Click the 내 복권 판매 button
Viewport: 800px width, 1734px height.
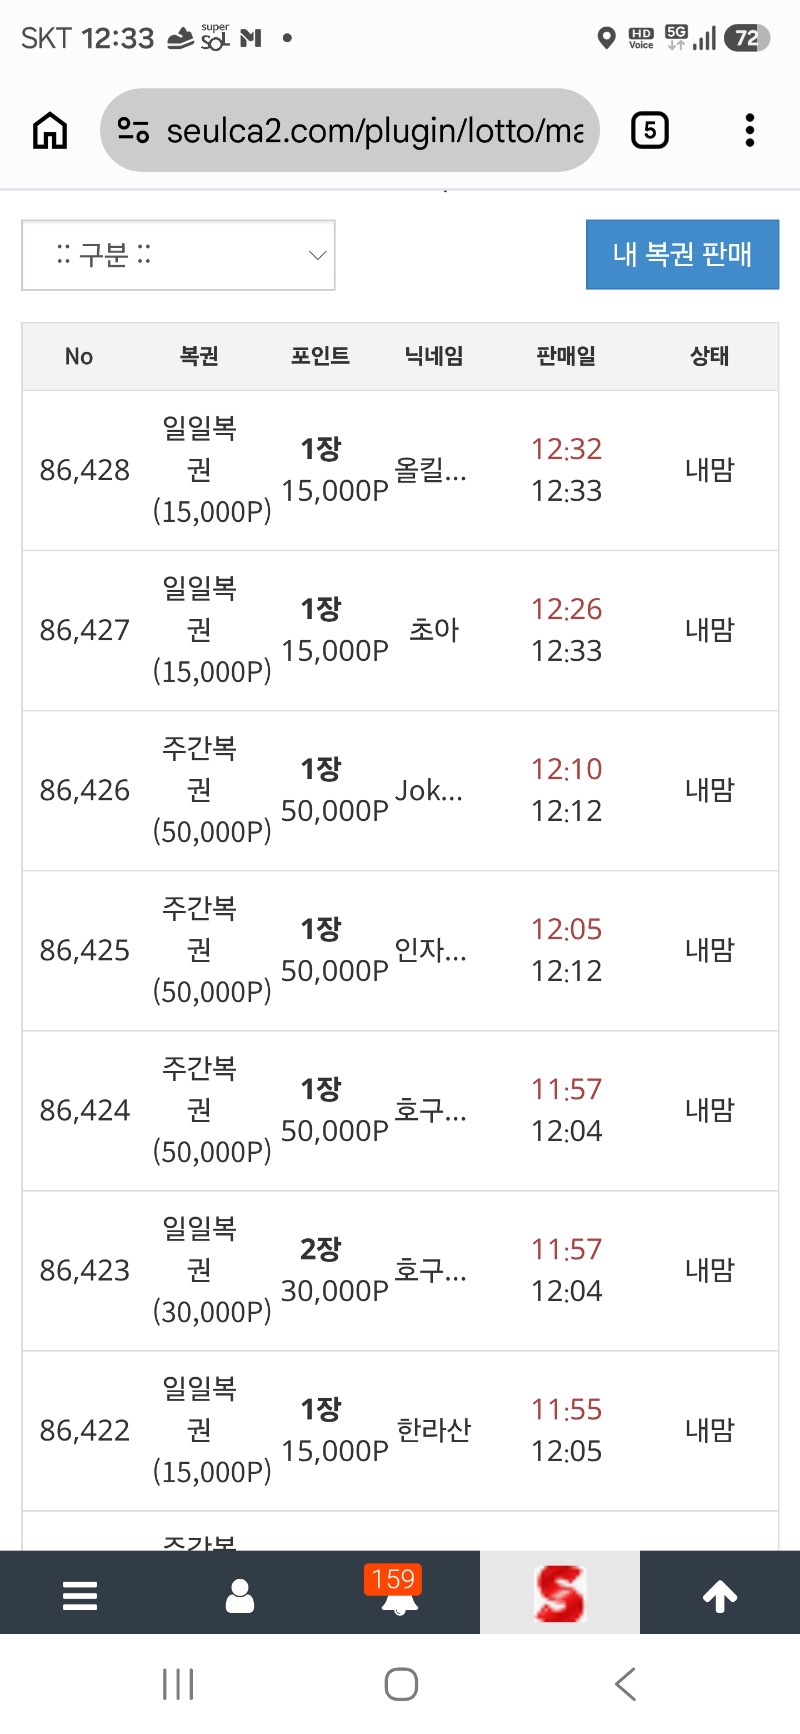tap(682, 254)
